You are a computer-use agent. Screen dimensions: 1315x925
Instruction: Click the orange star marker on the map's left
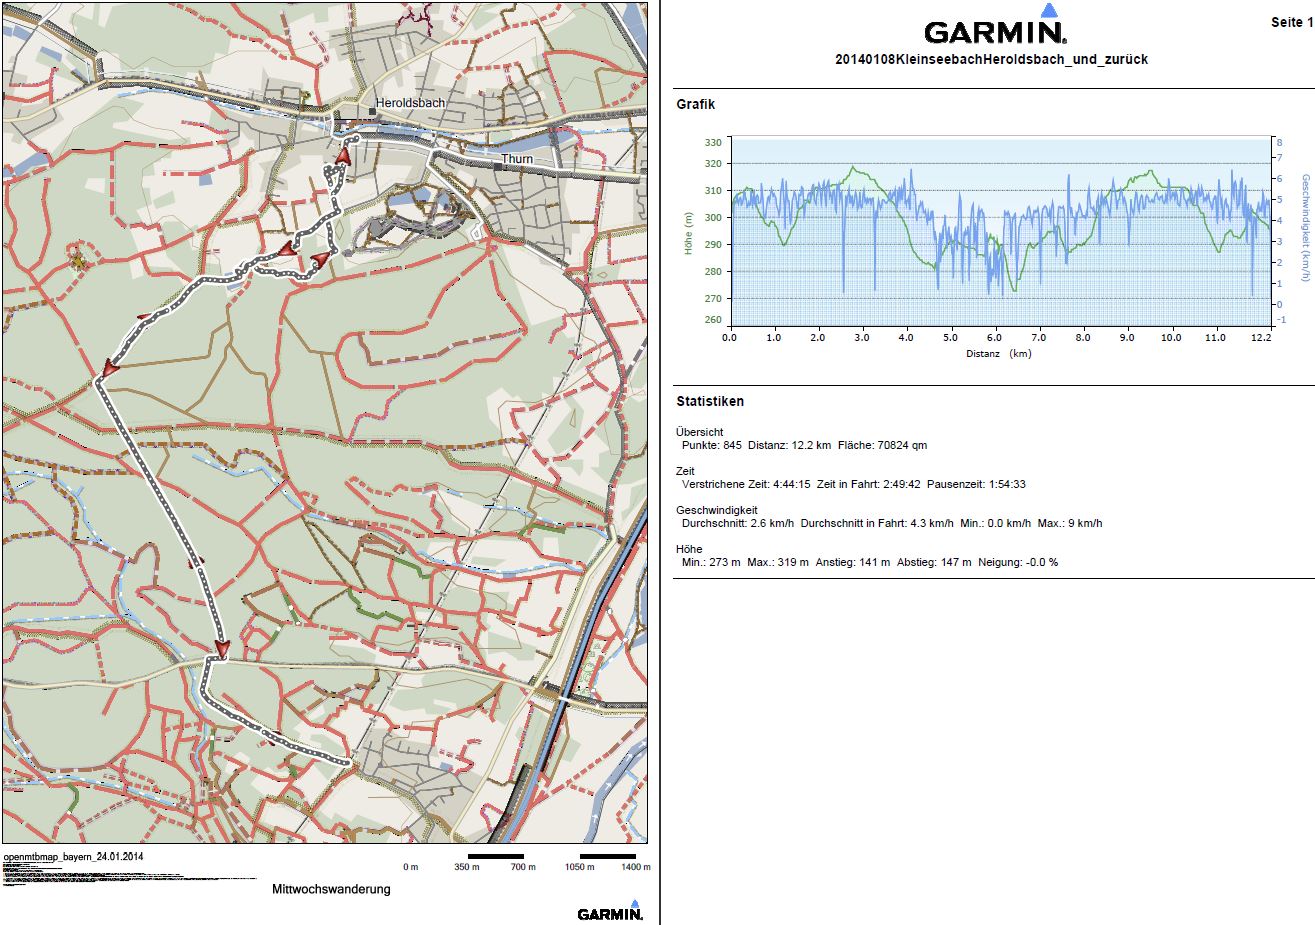[x=77, y=260]
